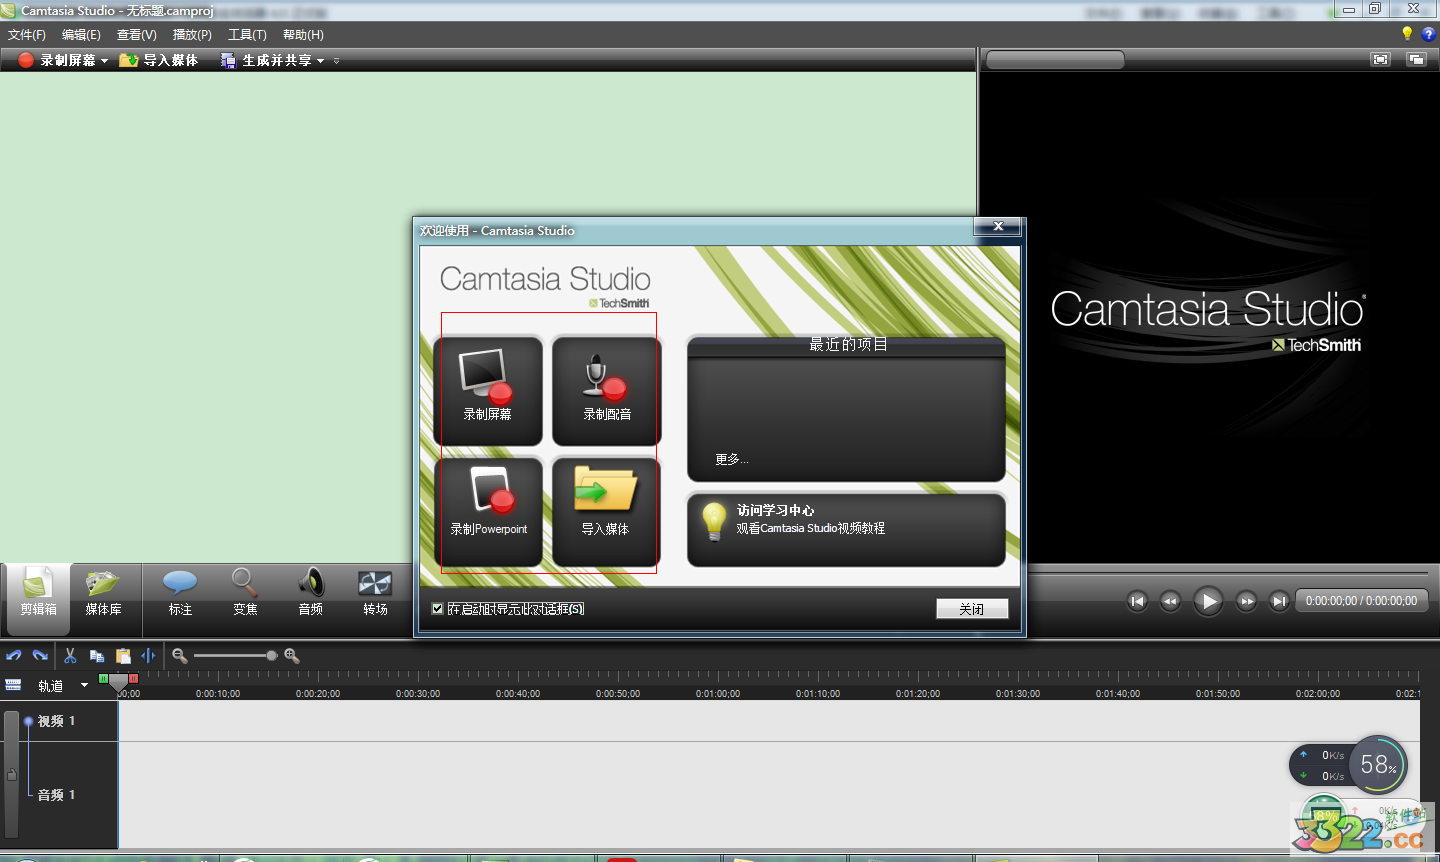Click the Import Media folder tile in dialog
The image size is (1440, 862).
607,511
